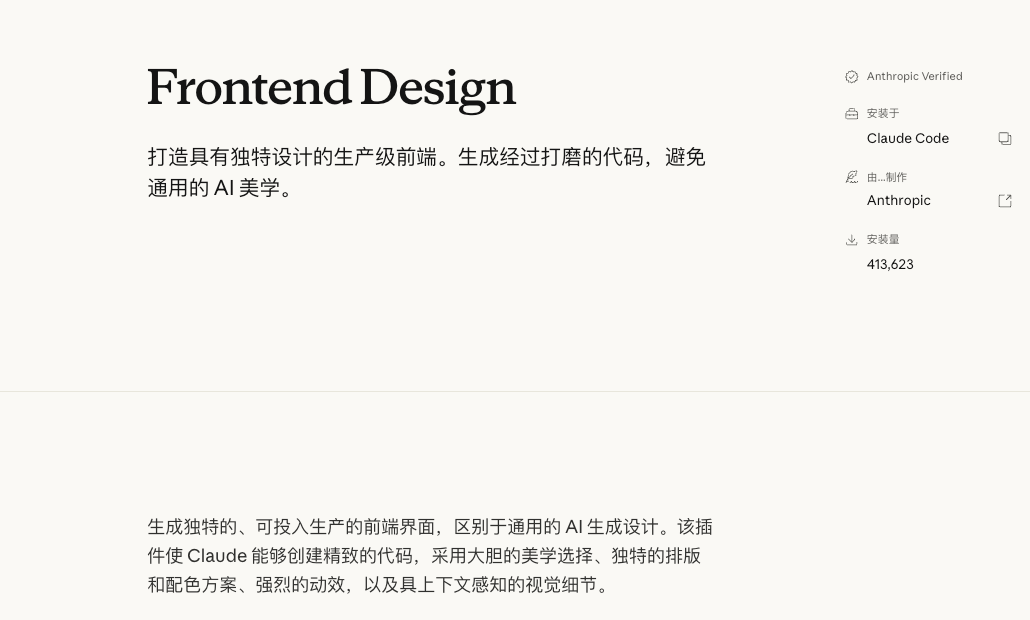Click the last description line starting 和配色方案
The width and height of the screenshot is (1030, 620).
[x=378, y=585]
